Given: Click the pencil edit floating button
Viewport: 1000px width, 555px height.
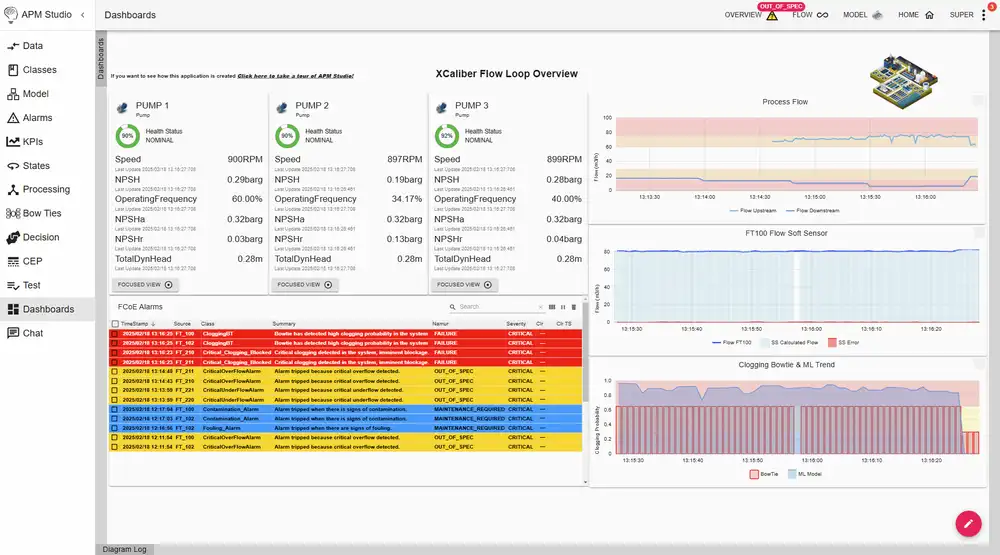Looking at the screenshot, I should click(x=968, y=524).
